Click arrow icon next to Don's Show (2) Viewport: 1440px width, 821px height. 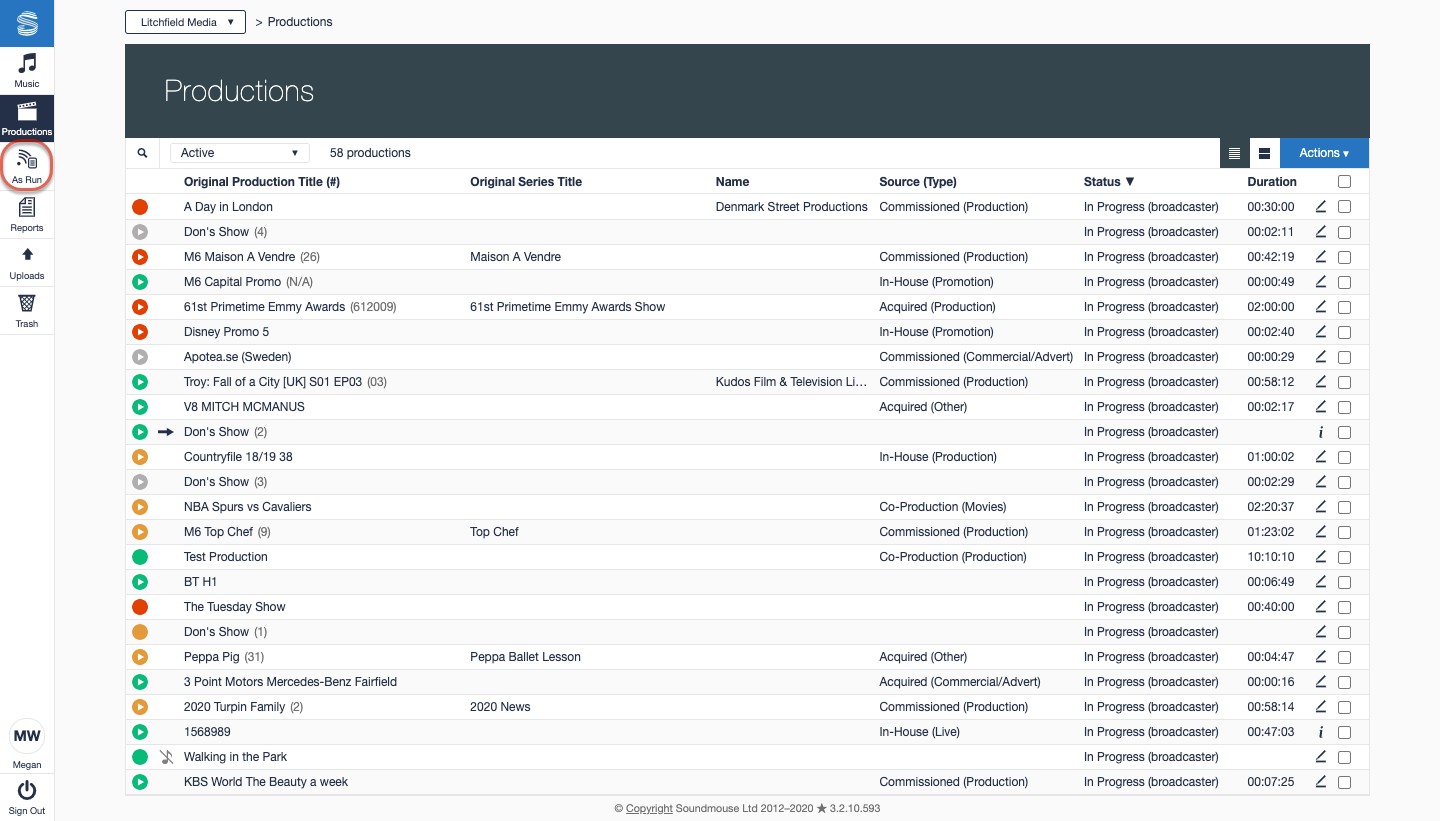coord(166,432)
